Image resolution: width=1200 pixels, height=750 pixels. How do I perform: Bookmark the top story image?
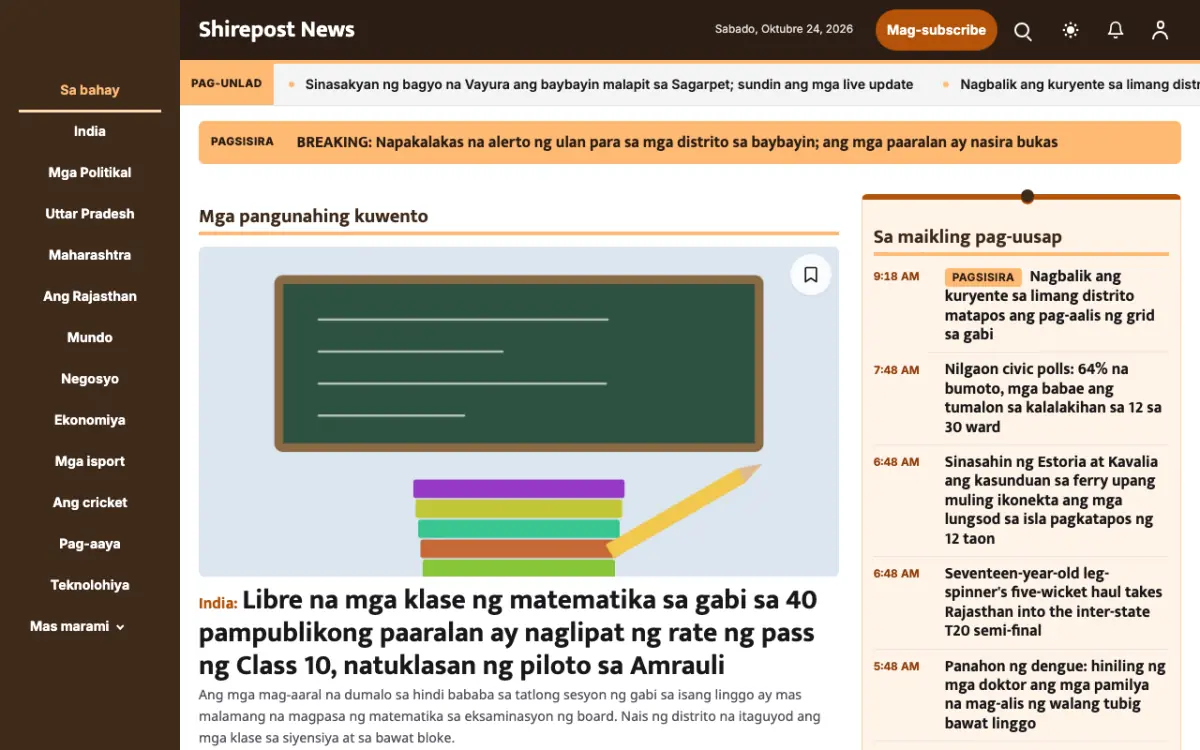pos(811,275)
